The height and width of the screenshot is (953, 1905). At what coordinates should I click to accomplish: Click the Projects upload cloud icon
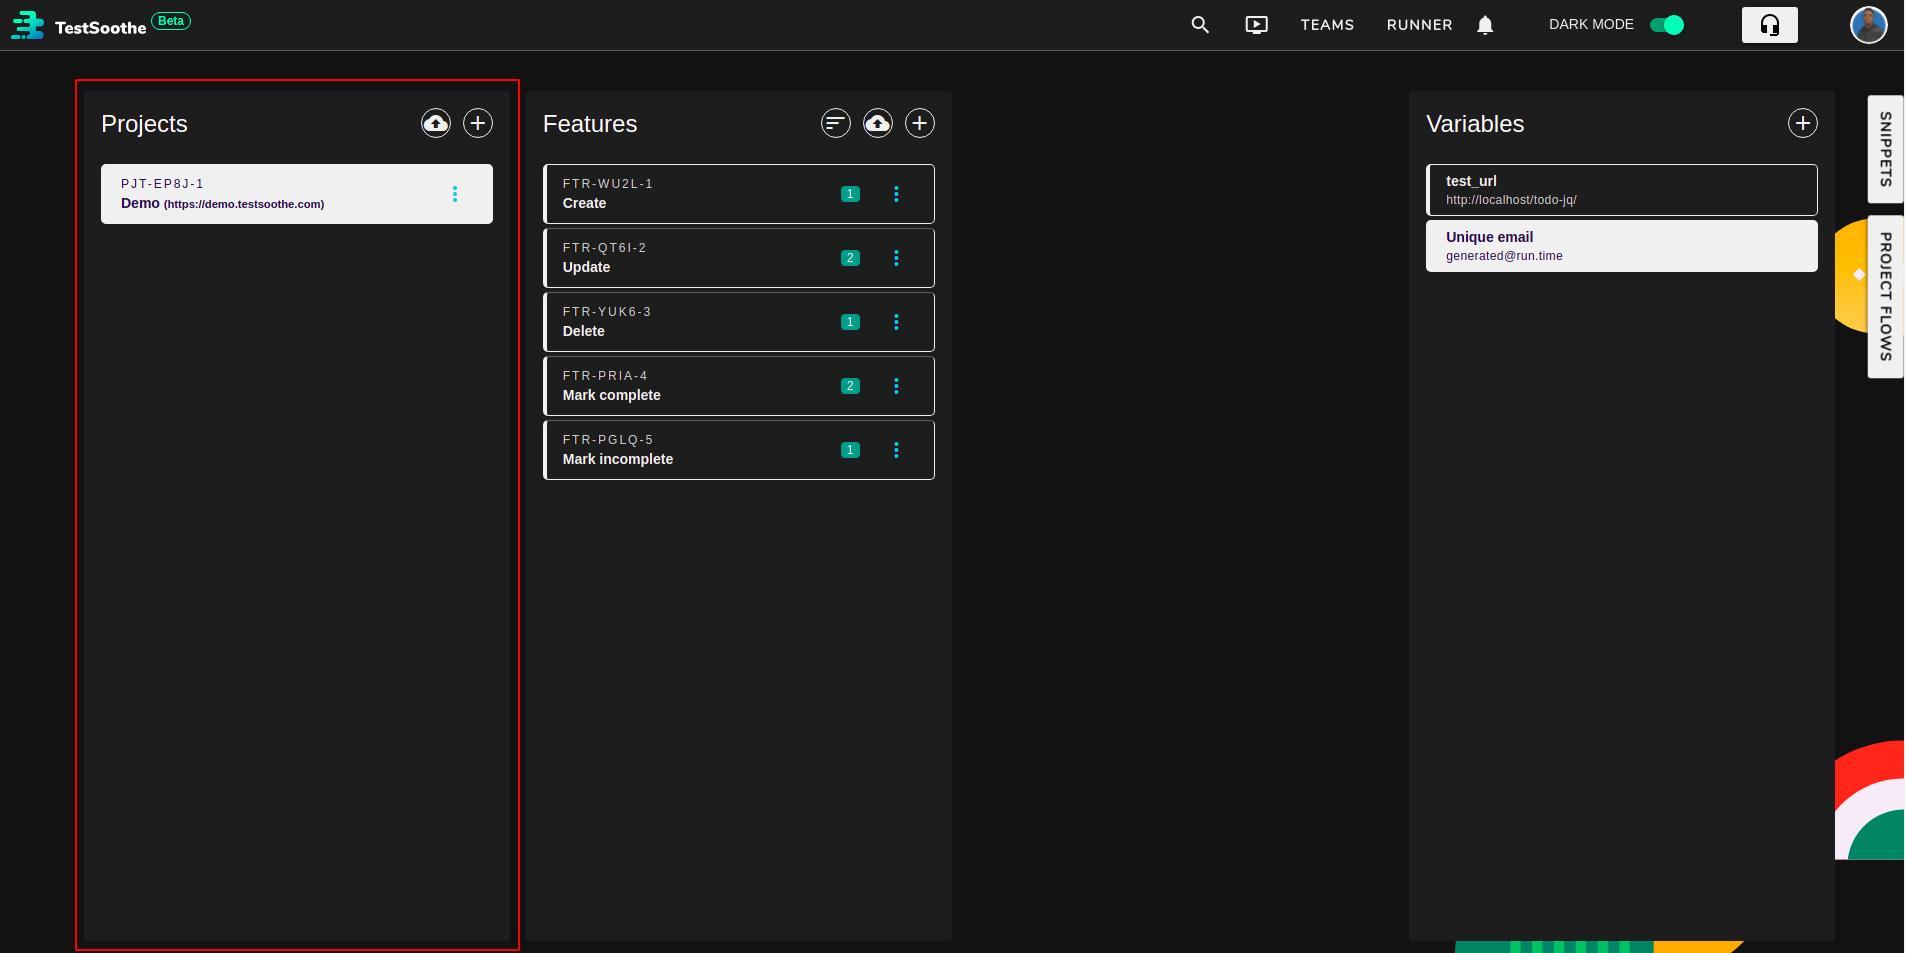[x=436, y=123]
